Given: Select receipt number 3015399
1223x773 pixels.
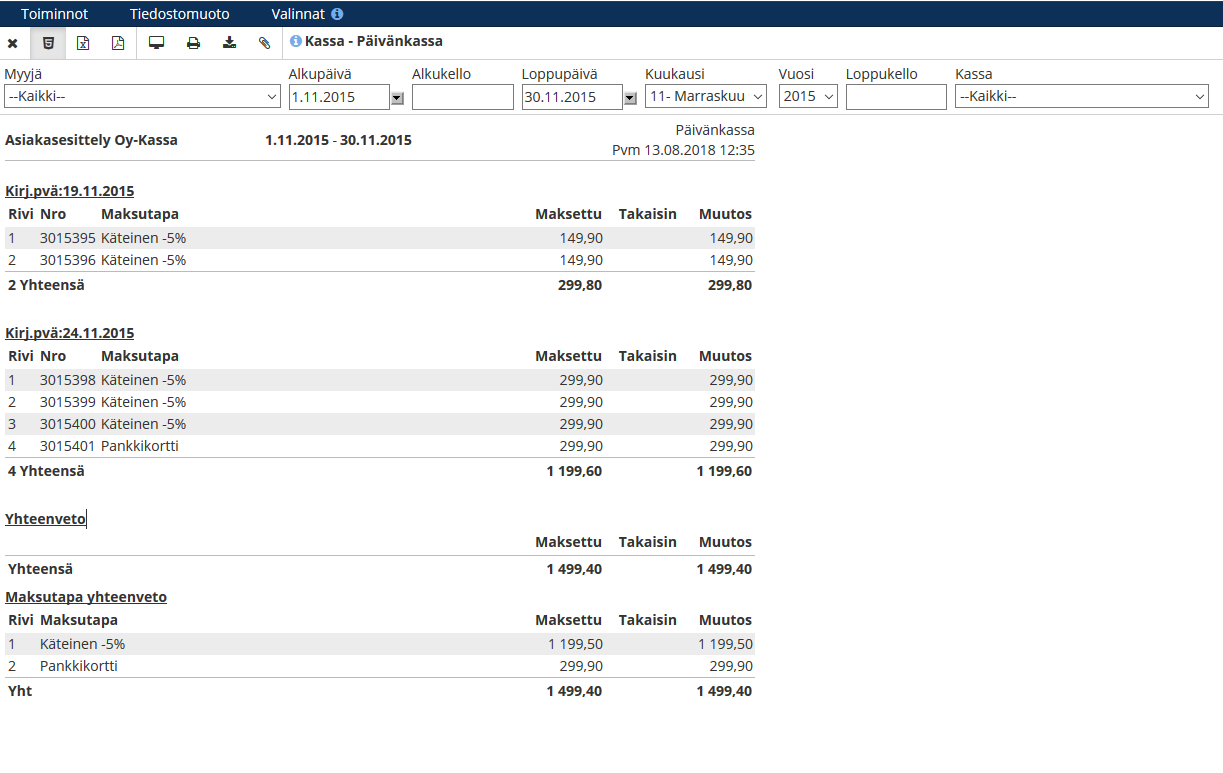Looking at the screenshot, I should coord(68,402).
